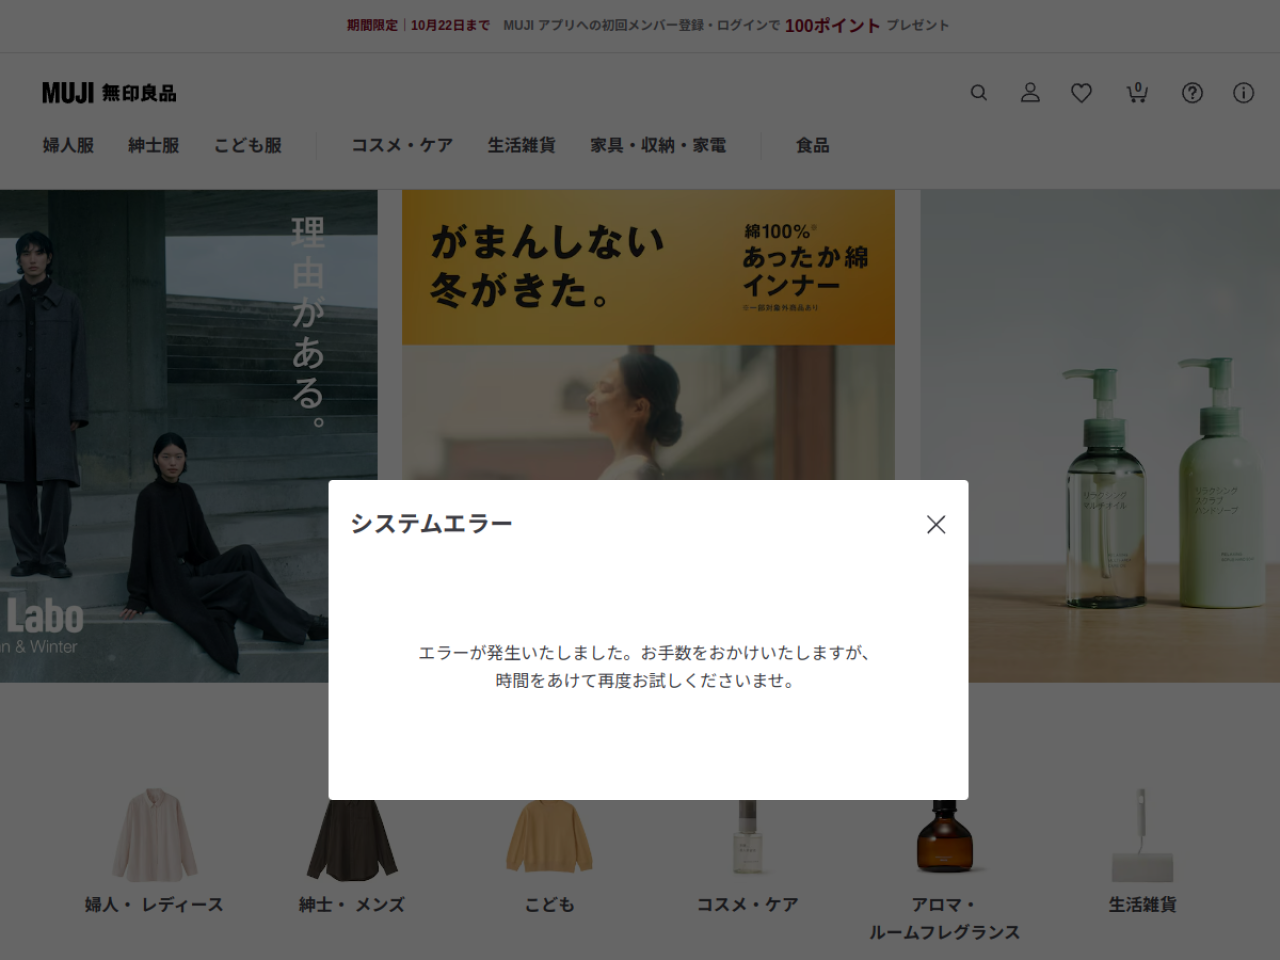Open the 紳士服 menu
The image size is (1280, 960).
[154, 146]
